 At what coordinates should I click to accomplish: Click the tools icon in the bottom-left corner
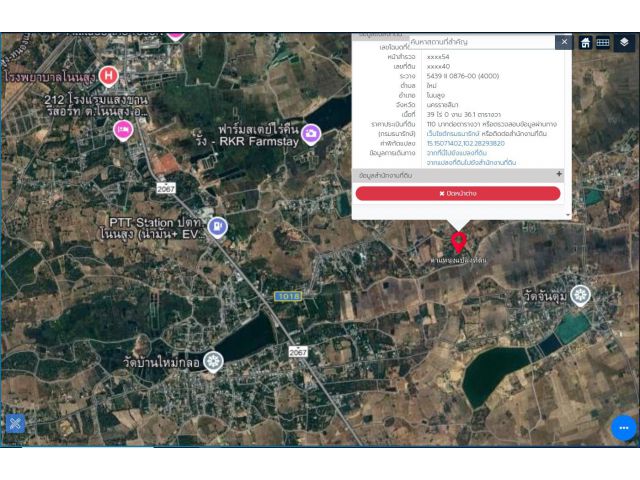tap(15, 423)
